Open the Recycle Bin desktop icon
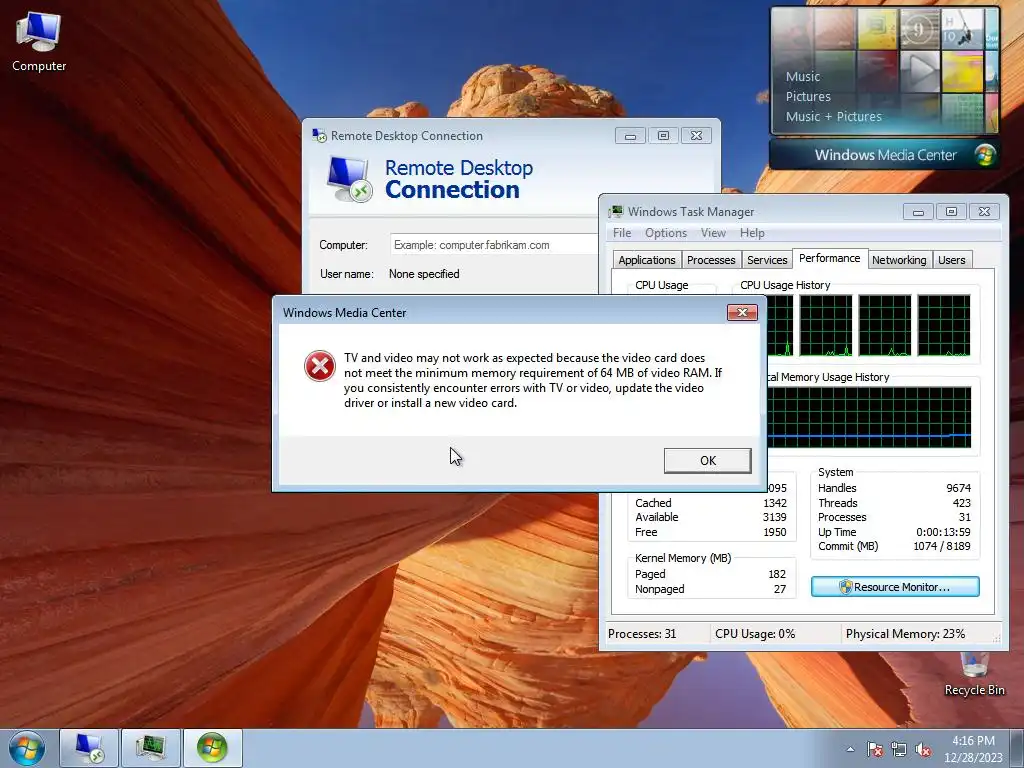Image resolution: width=1024 pixels, height=768 pixels. point(974,675)
